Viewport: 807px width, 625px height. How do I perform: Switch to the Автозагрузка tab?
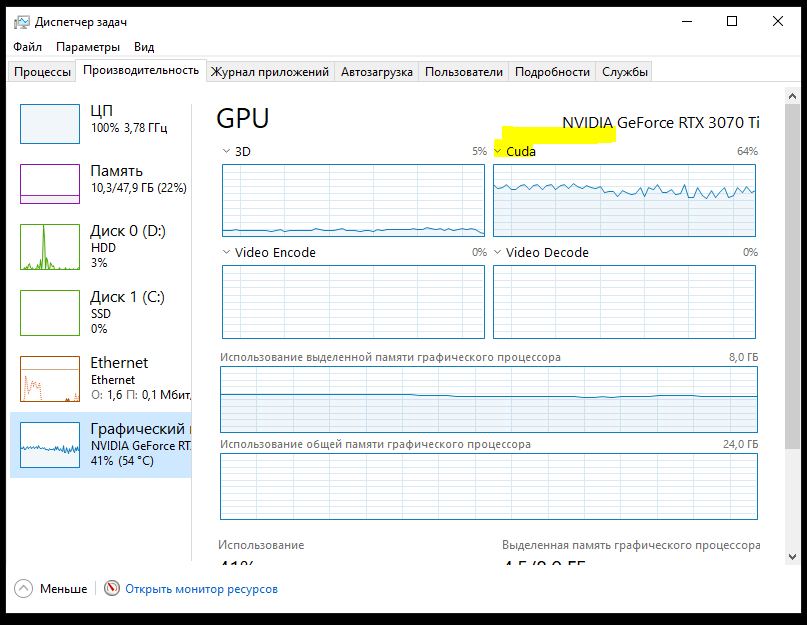click(x=377, y=72)
